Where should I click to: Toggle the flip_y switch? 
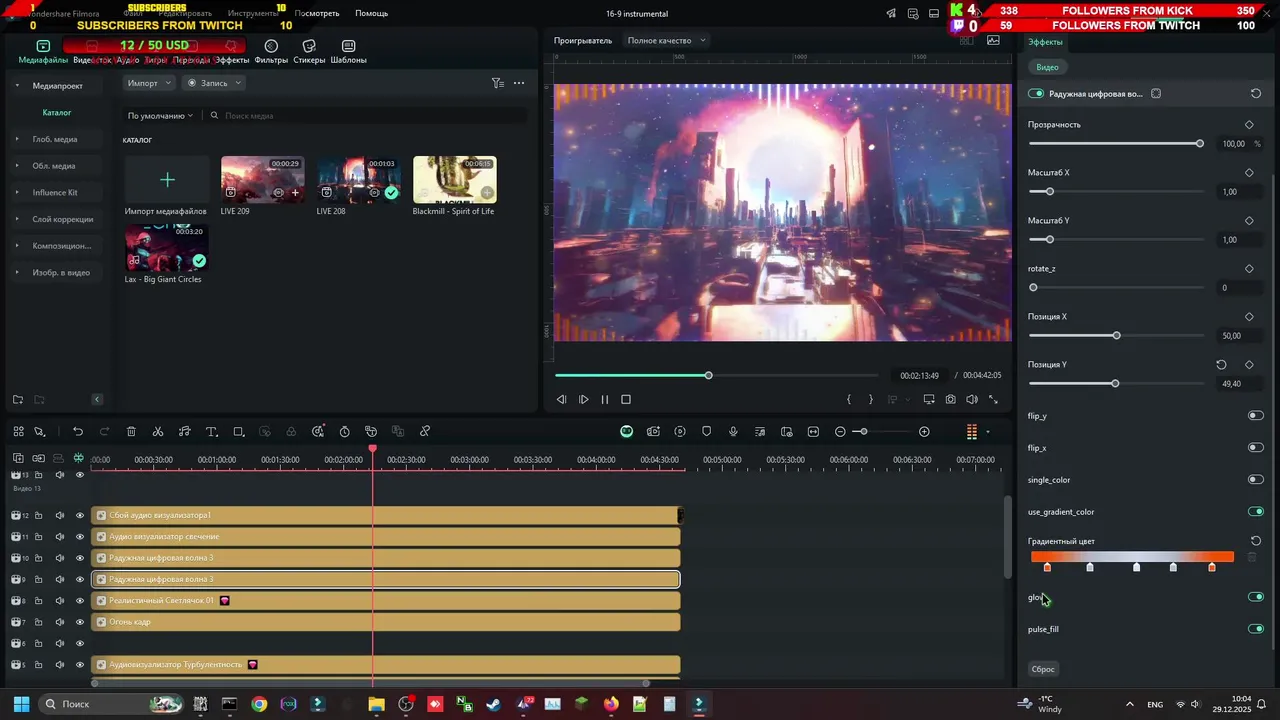click(1256, 416)
